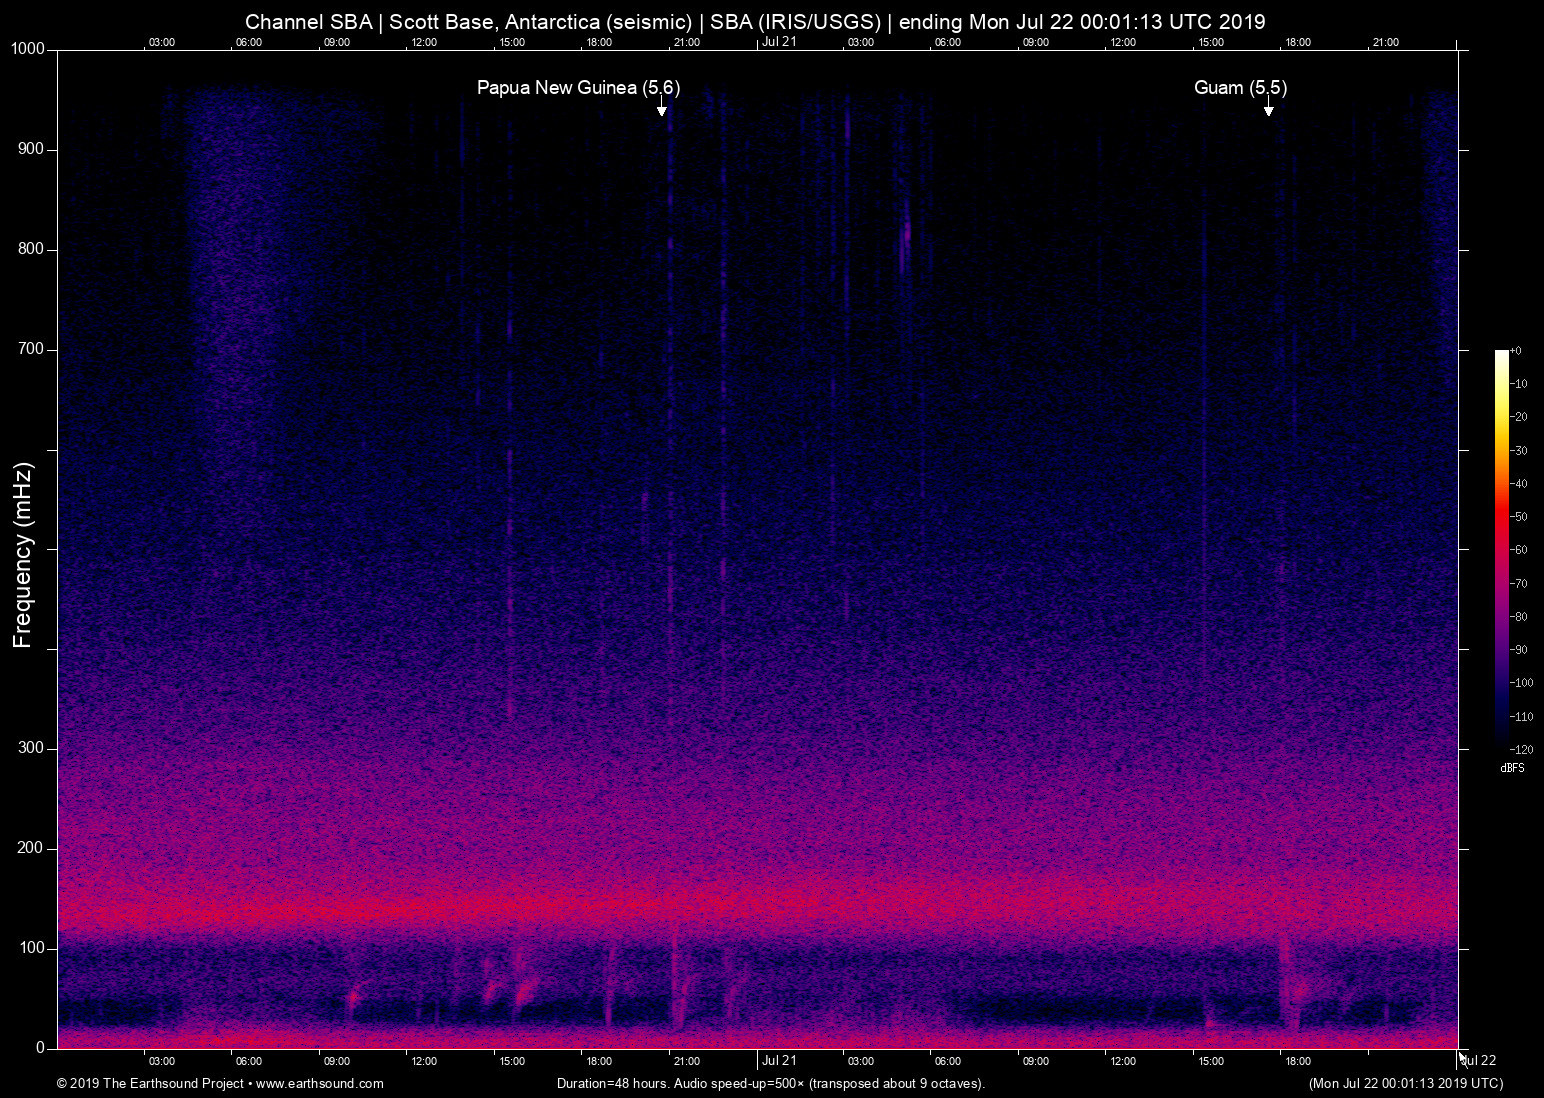
Task: Click the Jul 22 label at bottom right
Action: tap(1479, 1061)
